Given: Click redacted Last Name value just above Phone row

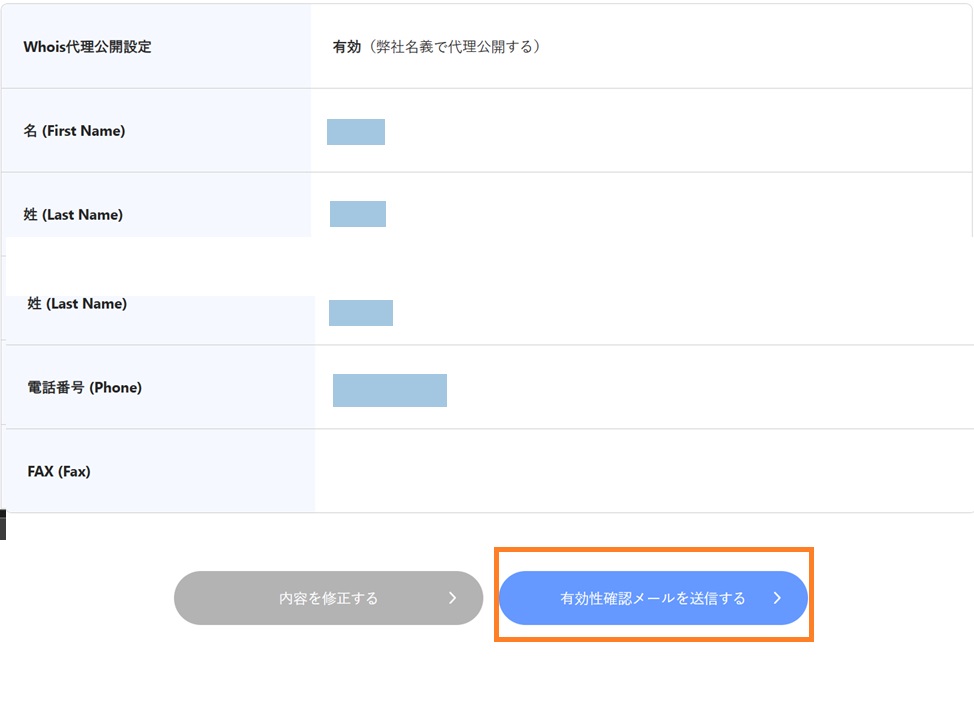Looking at the screenshot, I should [361, 313].
